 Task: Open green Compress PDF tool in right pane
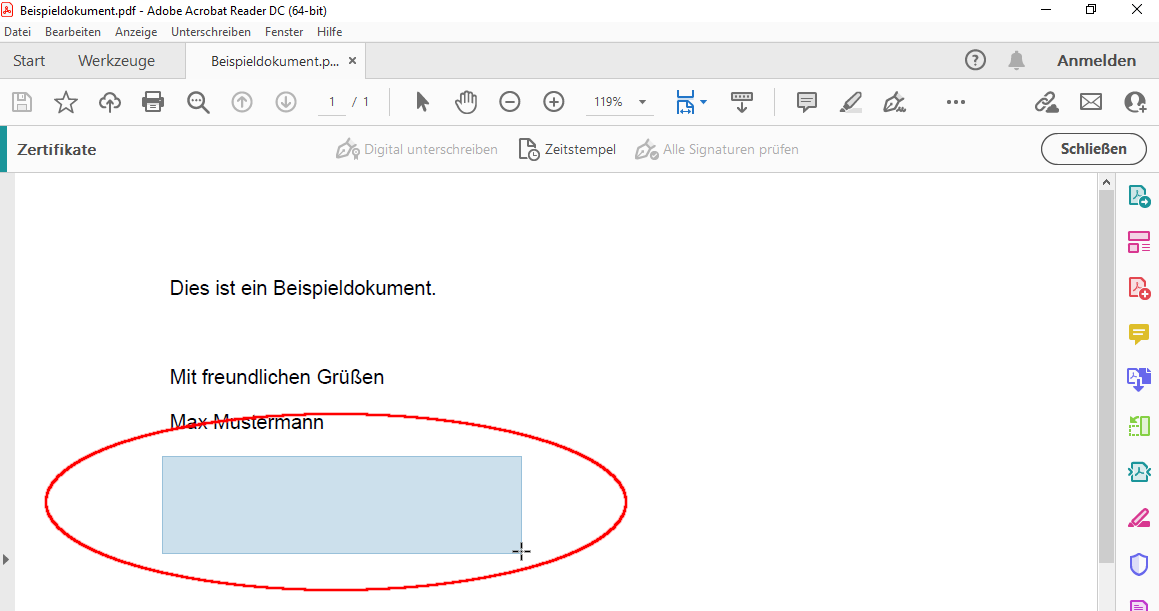point(1138,426)
